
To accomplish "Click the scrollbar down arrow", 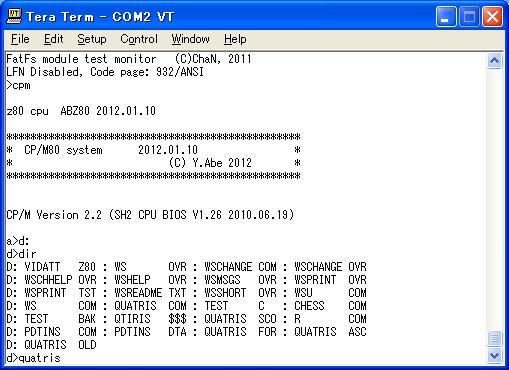I will point(494,356).
